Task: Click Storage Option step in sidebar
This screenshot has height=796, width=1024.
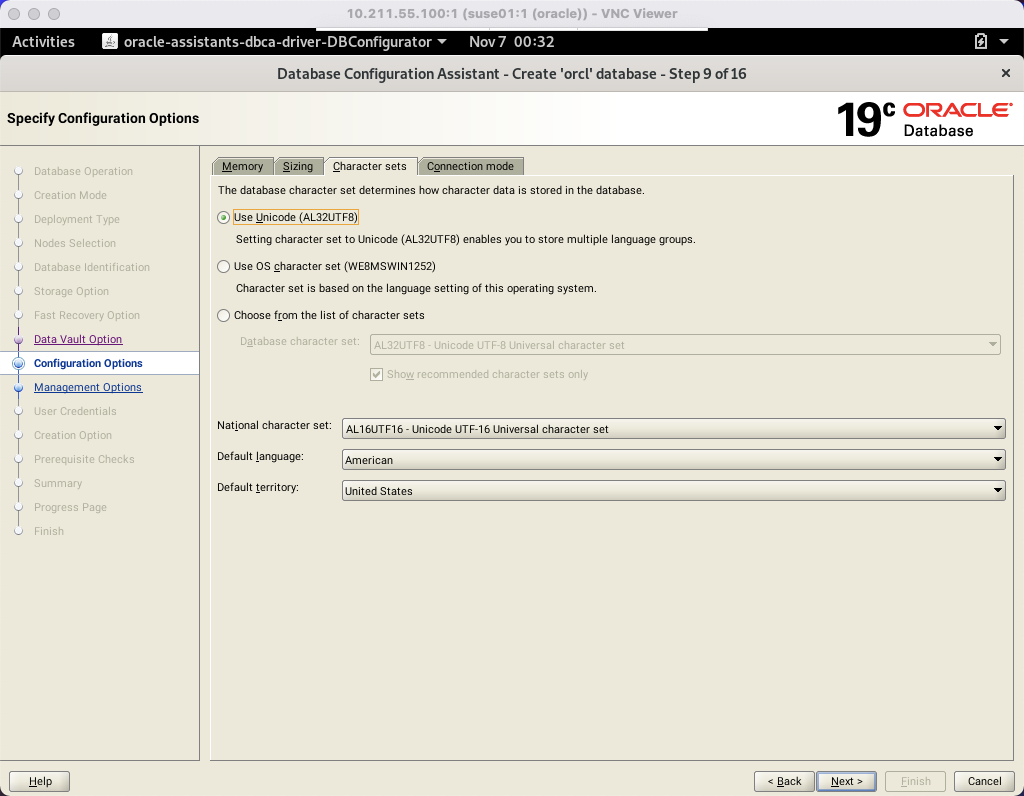Action: [72, 291]
